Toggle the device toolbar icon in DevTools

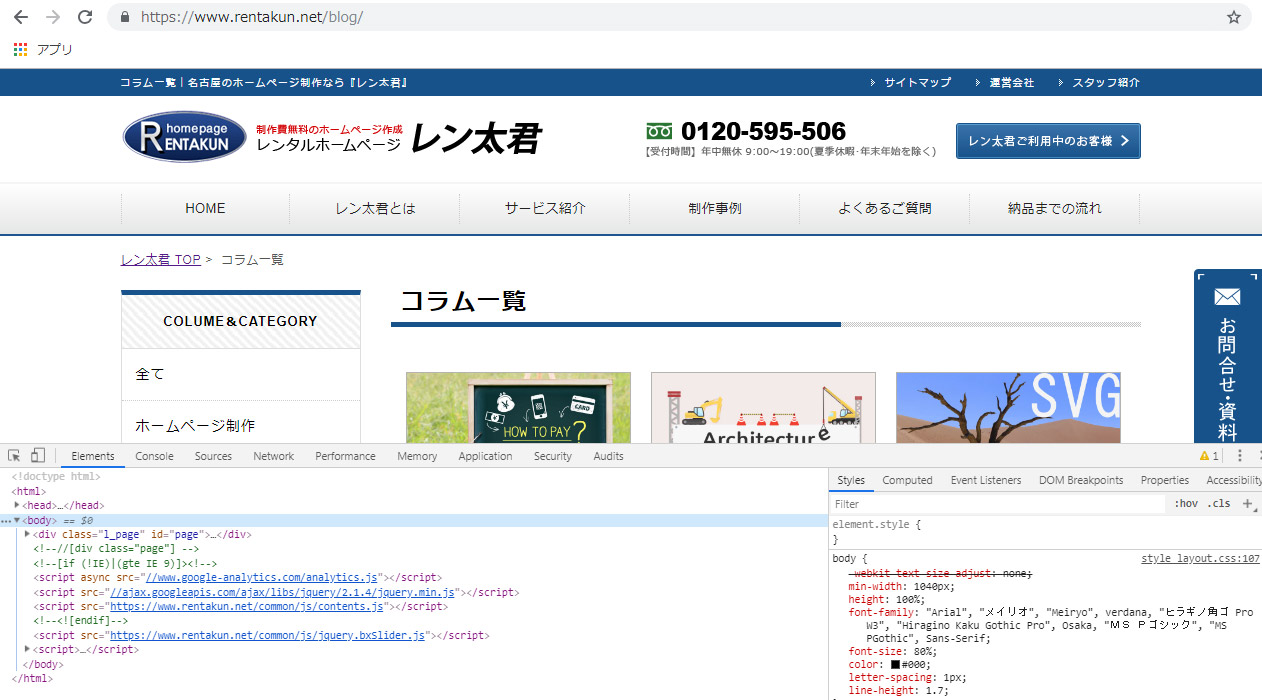point(37,456)
